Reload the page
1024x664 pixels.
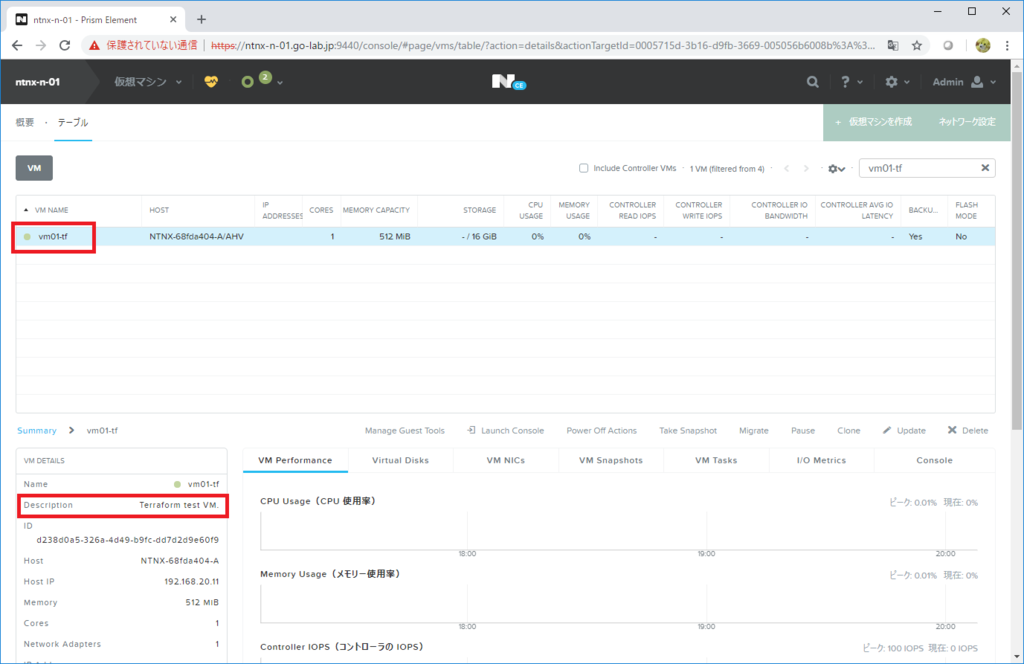tap(65, 45)
